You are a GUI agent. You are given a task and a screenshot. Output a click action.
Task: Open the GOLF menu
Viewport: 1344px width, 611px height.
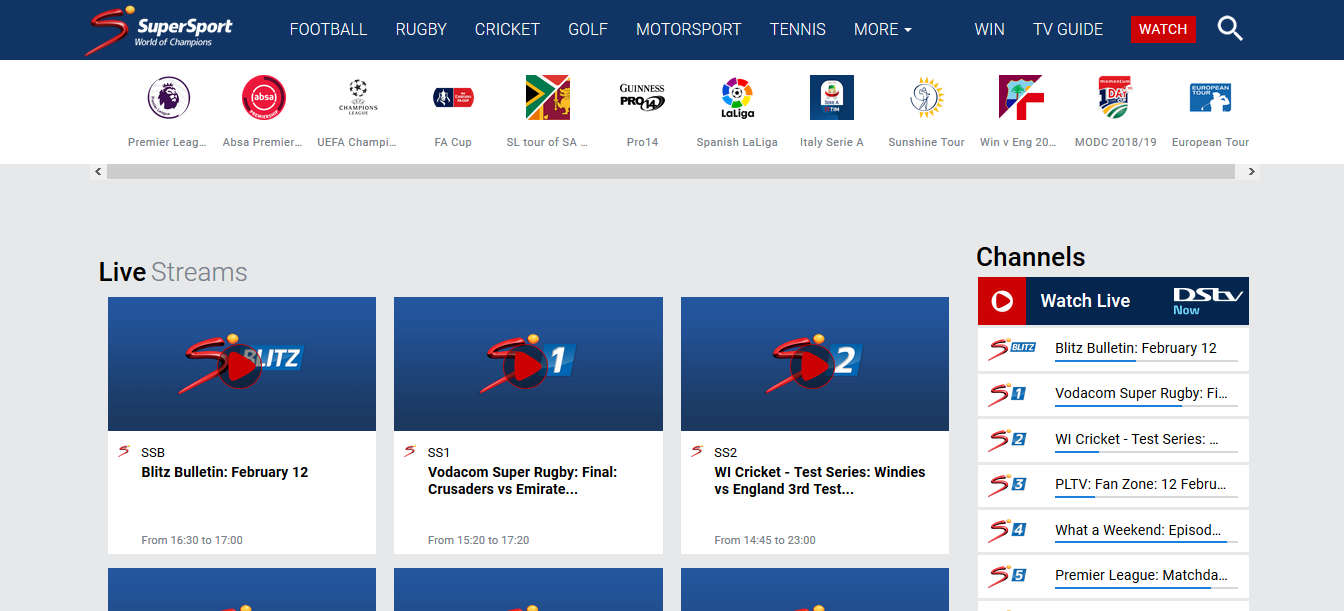pos(588,30)
